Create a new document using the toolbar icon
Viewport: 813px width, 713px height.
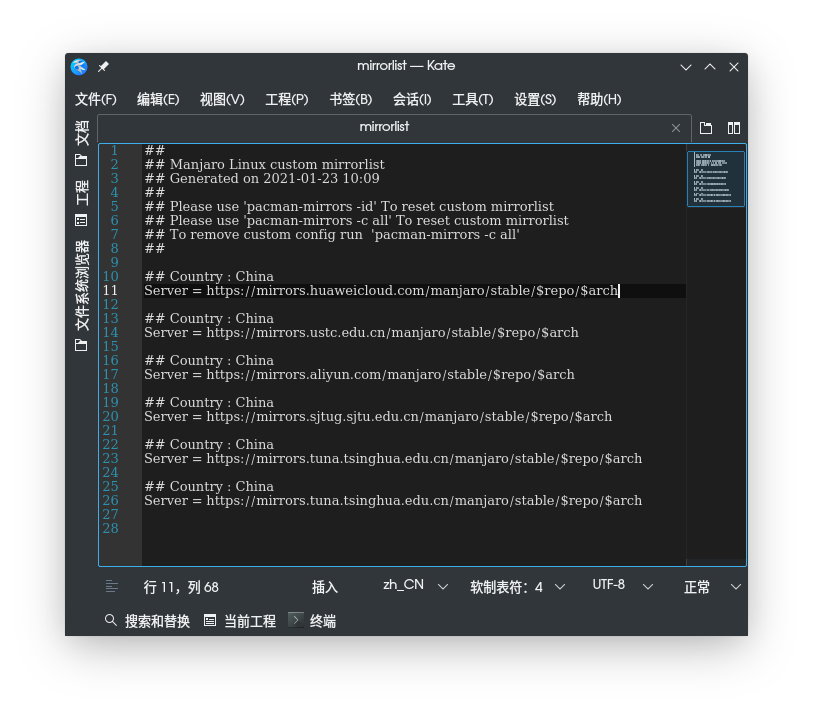tap(706, 128)
